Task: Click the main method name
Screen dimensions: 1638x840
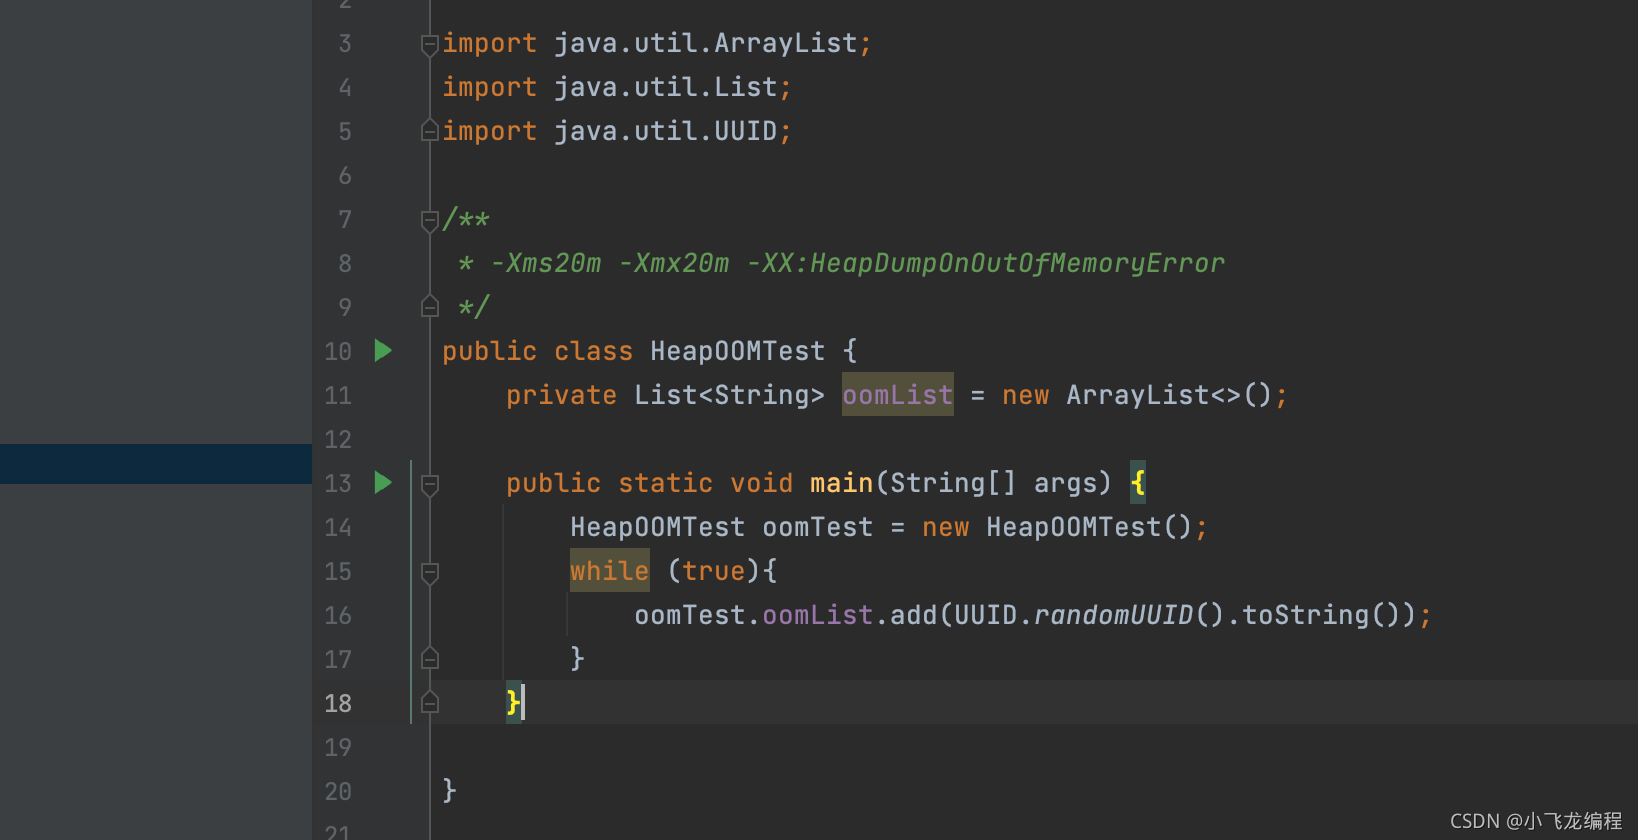Action: [842, 483]
